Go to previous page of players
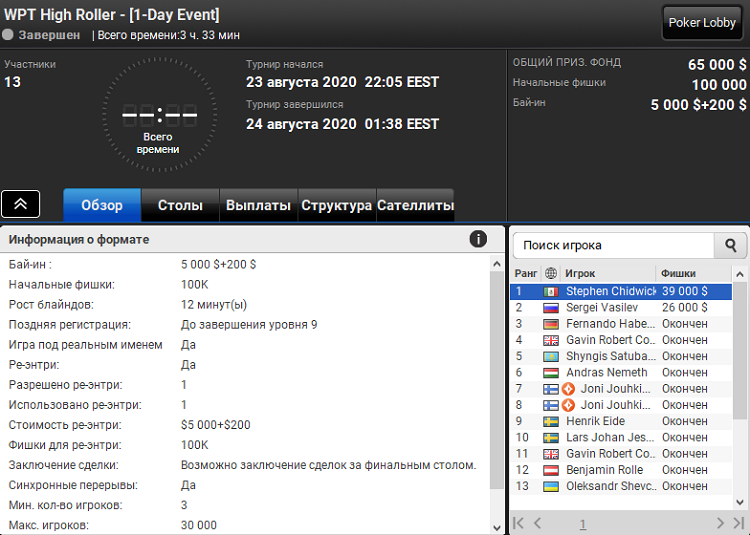 (x=538, y=523)
